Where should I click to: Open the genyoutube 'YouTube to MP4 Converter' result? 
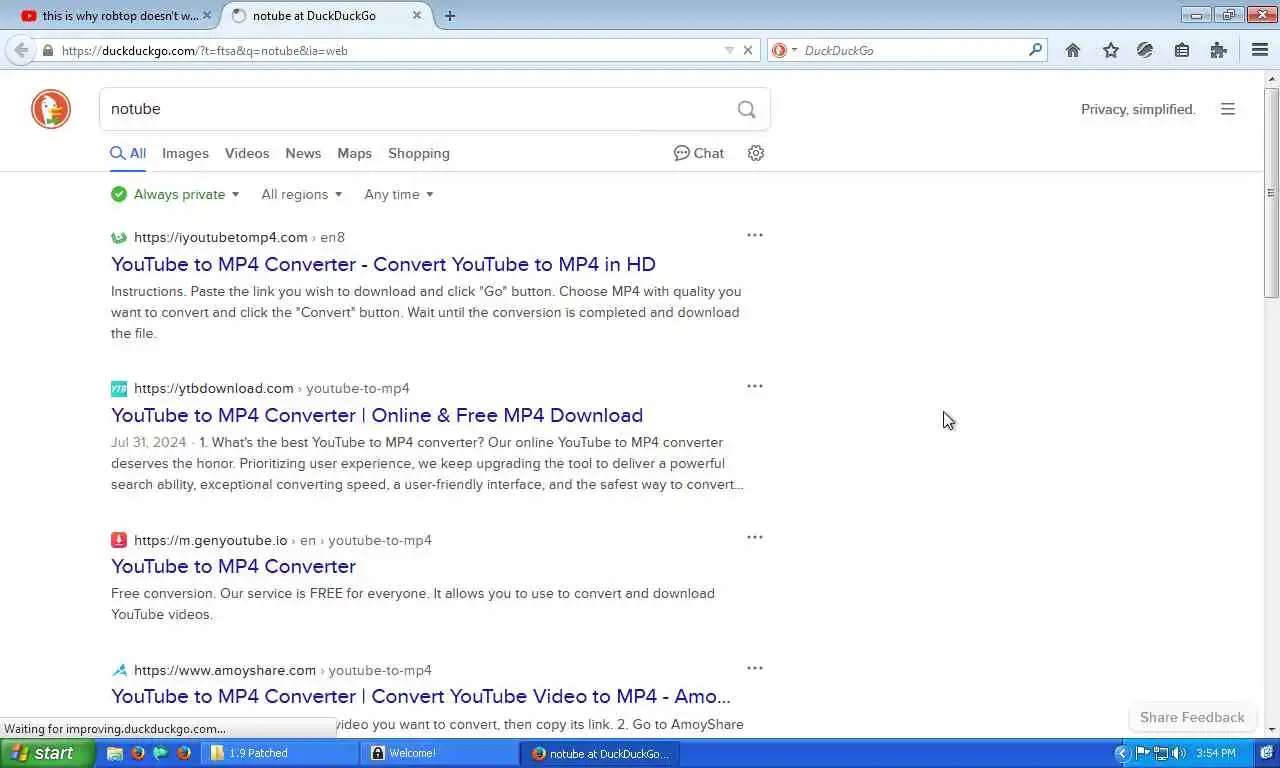tap(233, 566)
